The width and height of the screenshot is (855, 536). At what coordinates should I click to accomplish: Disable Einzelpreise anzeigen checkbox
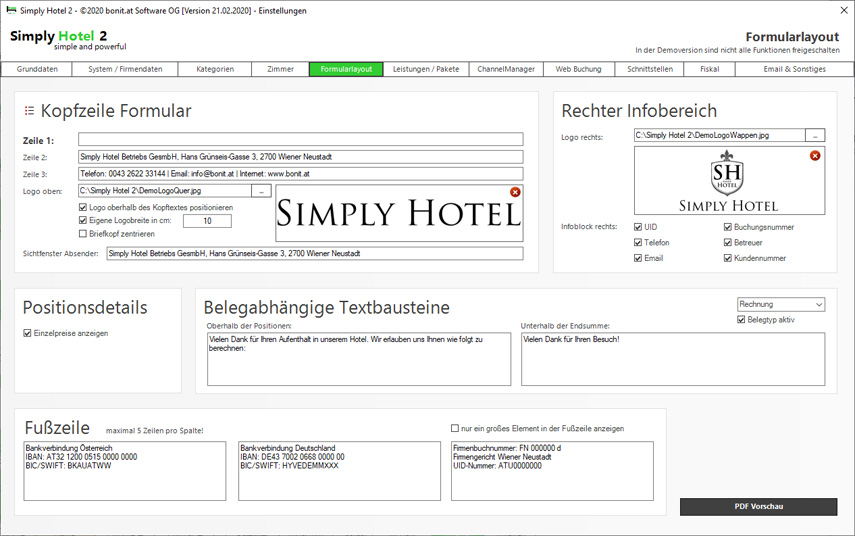(28, 333)
